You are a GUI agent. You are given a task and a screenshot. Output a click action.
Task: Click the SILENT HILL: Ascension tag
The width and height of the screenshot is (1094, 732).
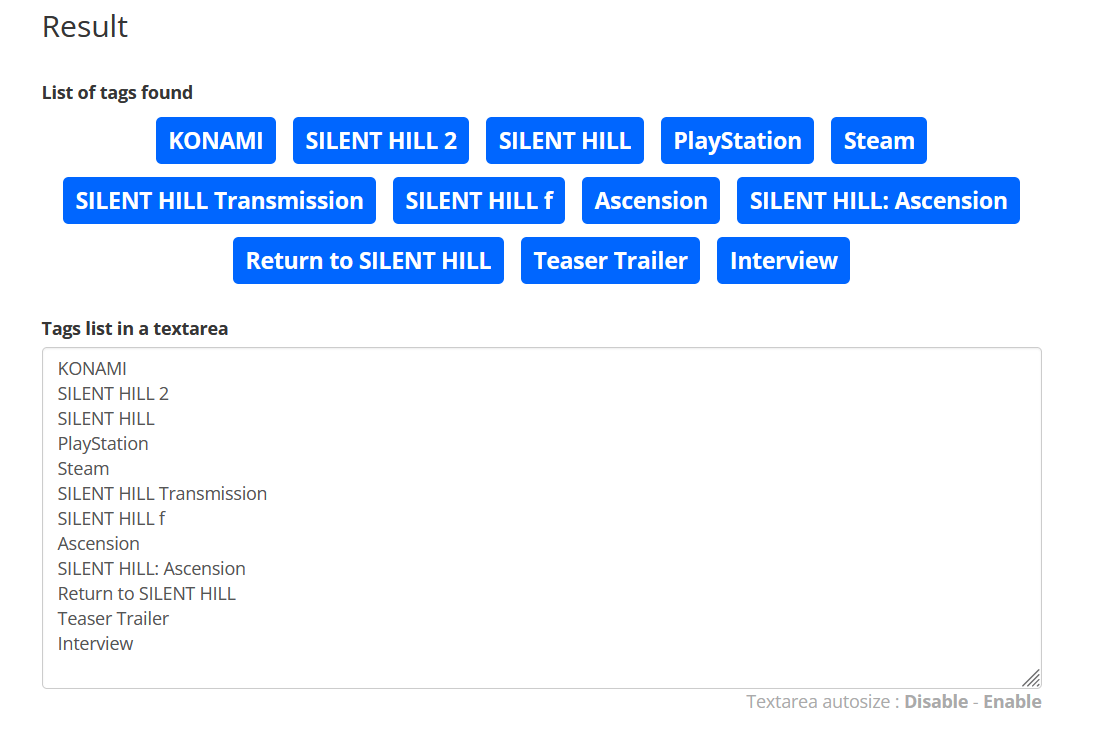pyautogui.click(x=878, y=200)
